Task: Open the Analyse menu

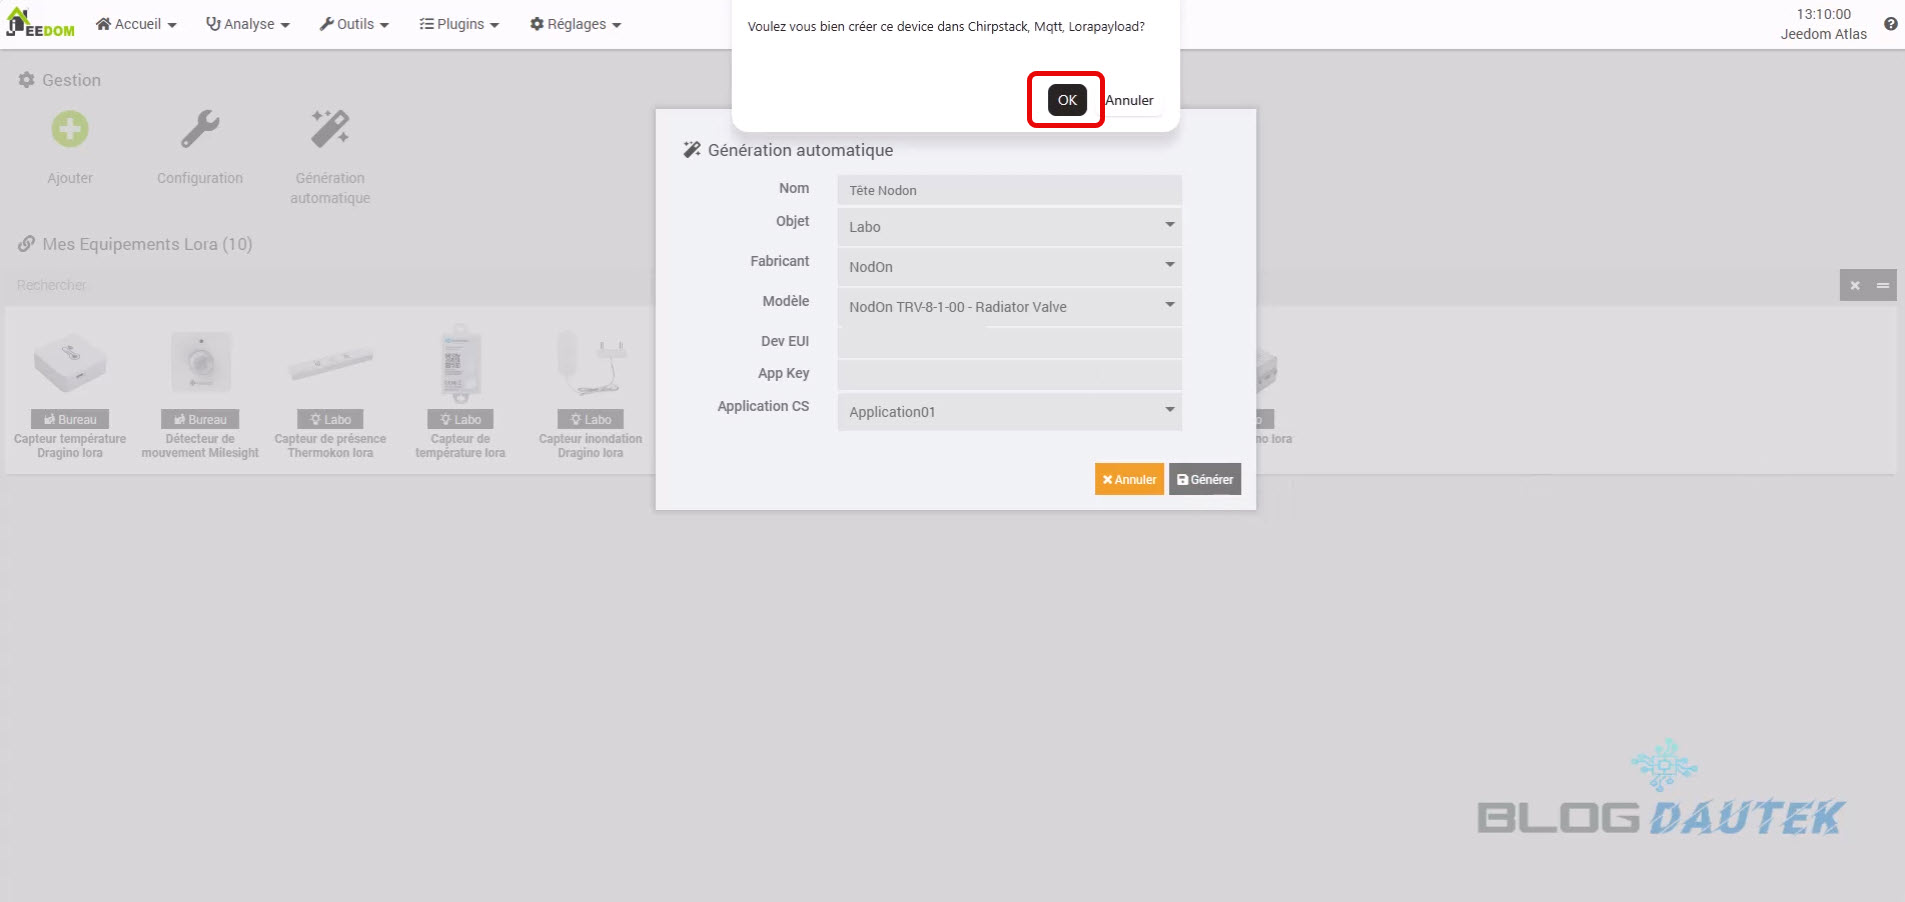Action: (x=247, y=24)
